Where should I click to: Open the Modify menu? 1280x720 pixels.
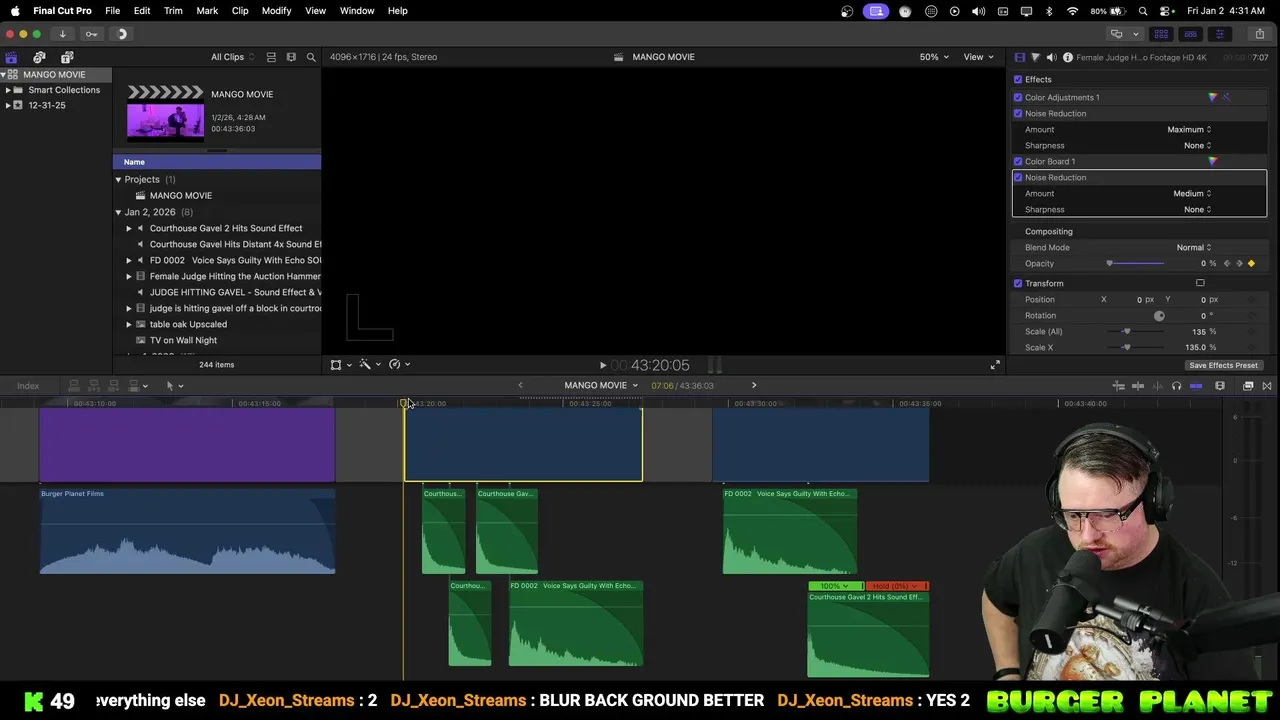pyautogui.click(x=276, y=10)
